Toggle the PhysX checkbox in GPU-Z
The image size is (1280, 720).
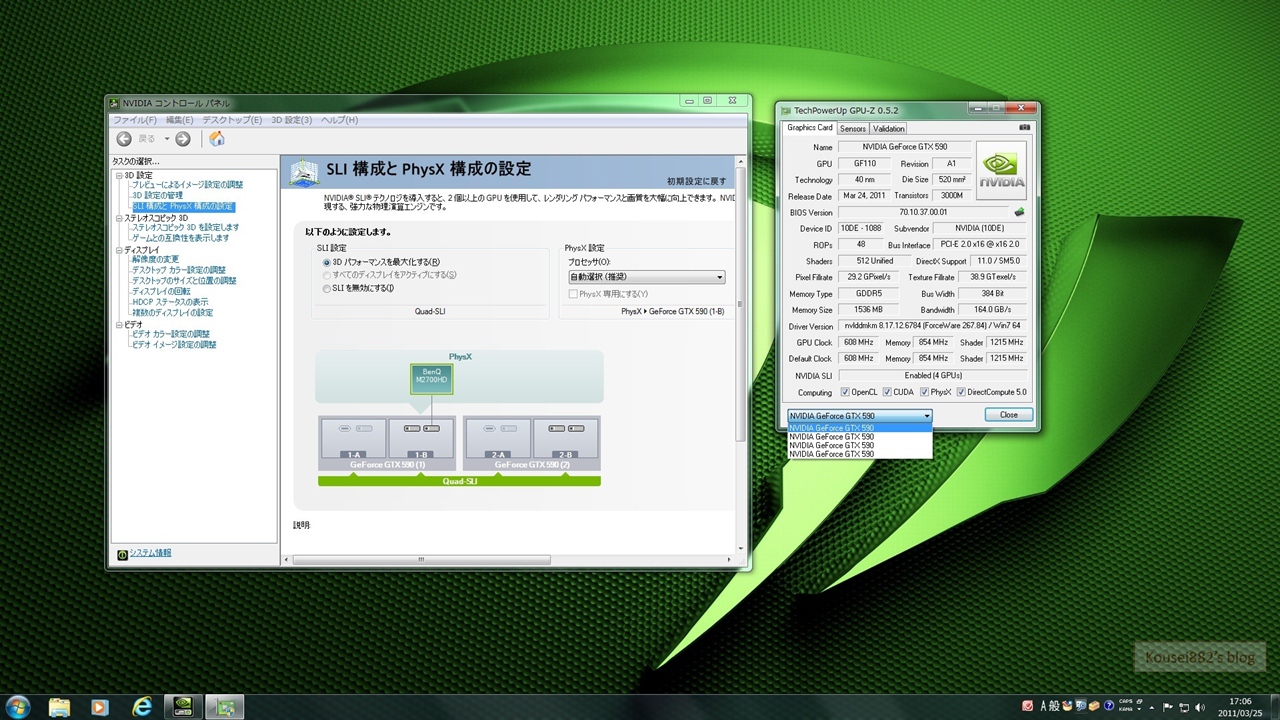pos(924,392)
